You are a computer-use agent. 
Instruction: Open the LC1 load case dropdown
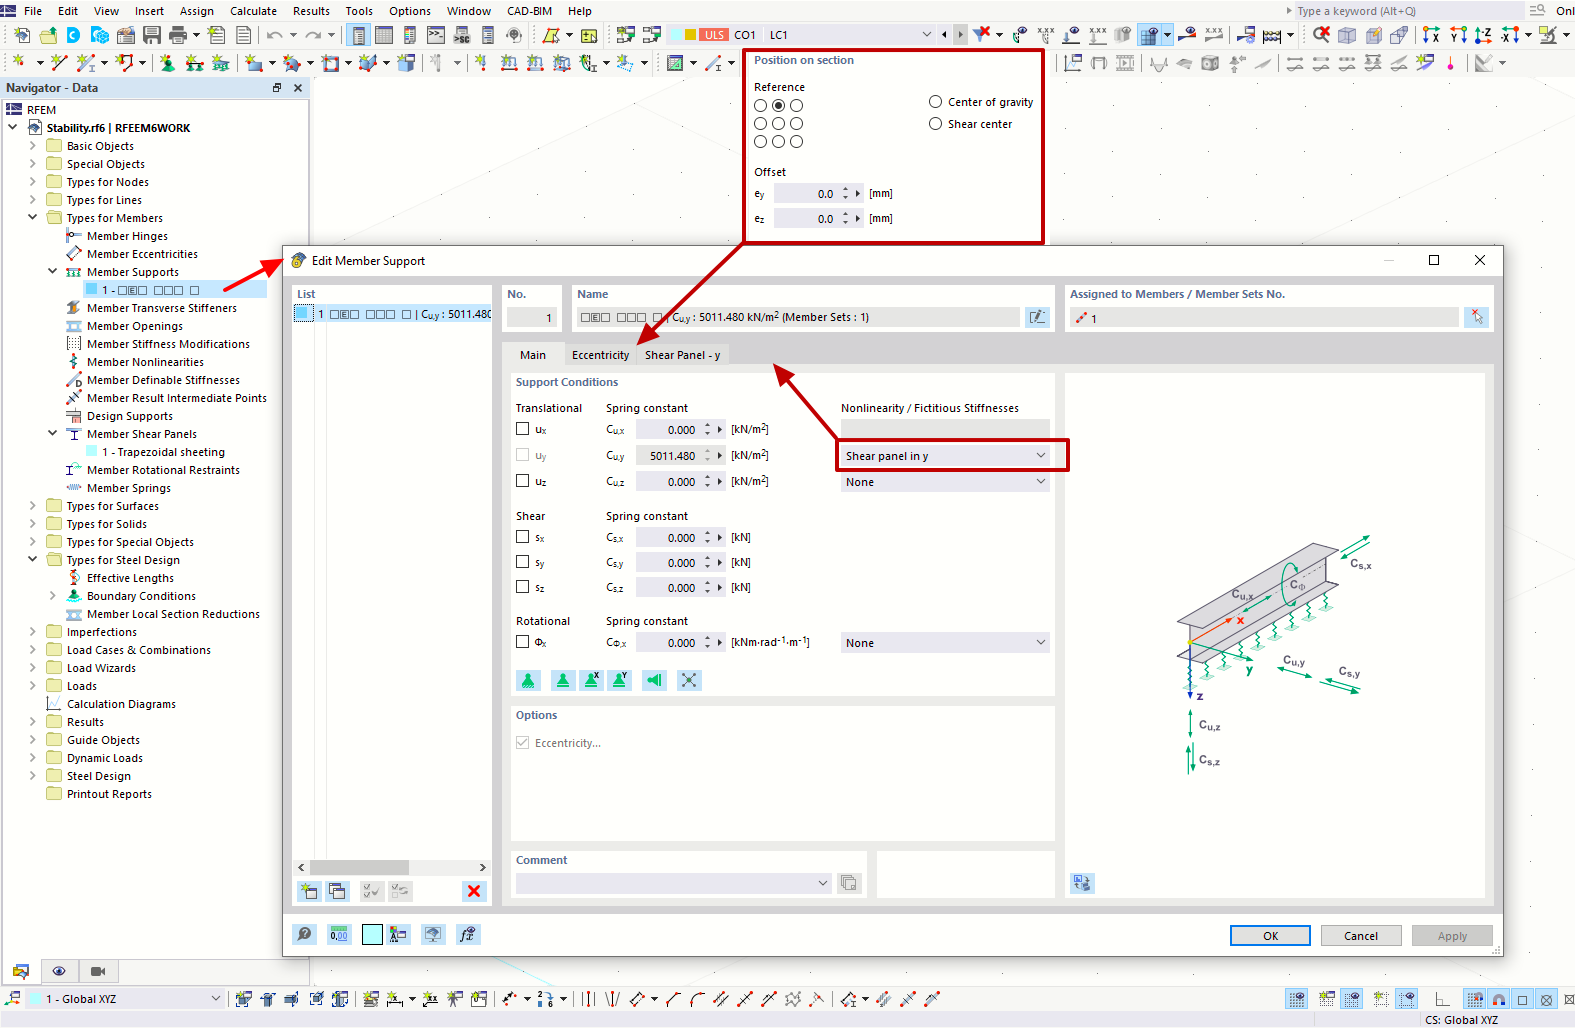pyautogui.click(x=851, y=35)
